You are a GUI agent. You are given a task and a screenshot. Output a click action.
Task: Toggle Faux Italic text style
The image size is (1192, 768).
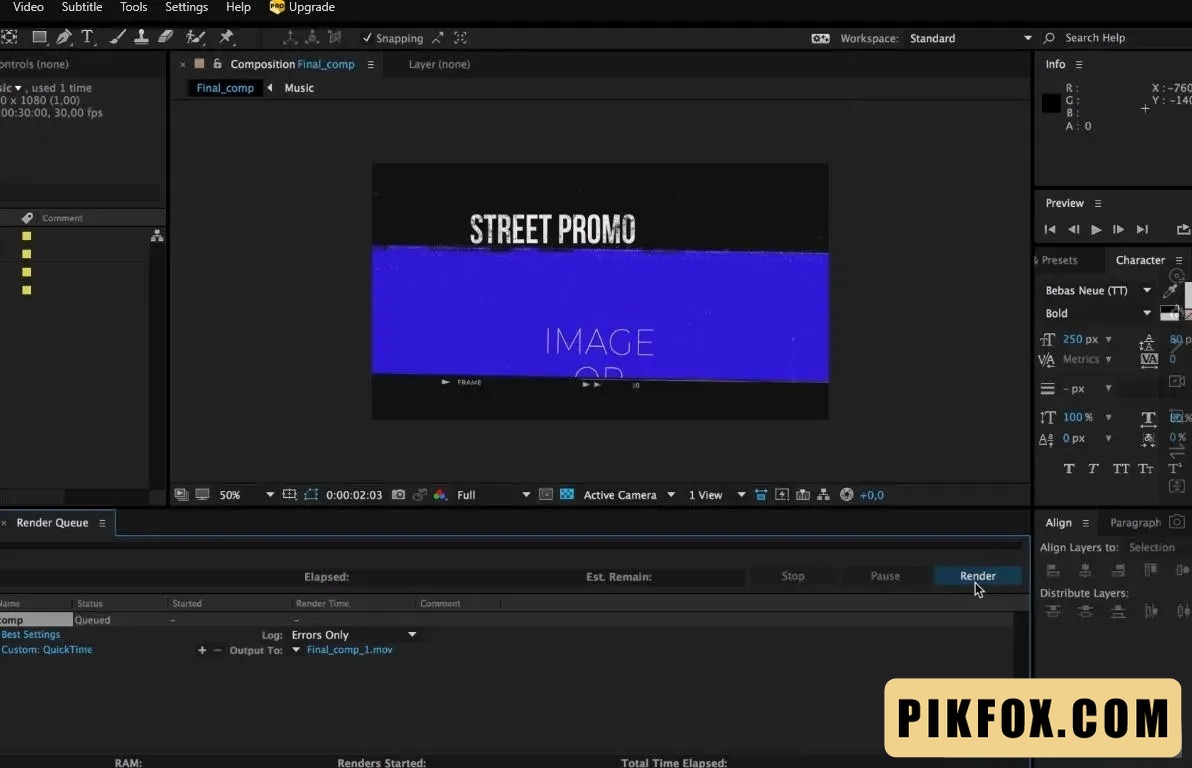[1093, 468]
